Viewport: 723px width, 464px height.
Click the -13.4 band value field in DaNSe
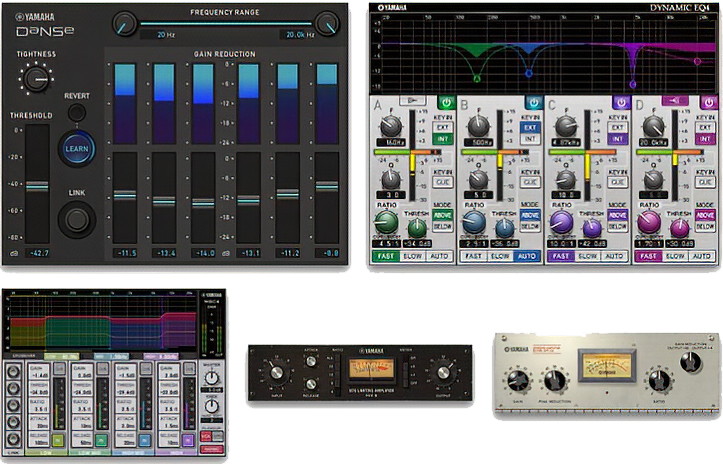tap(164, 253)
